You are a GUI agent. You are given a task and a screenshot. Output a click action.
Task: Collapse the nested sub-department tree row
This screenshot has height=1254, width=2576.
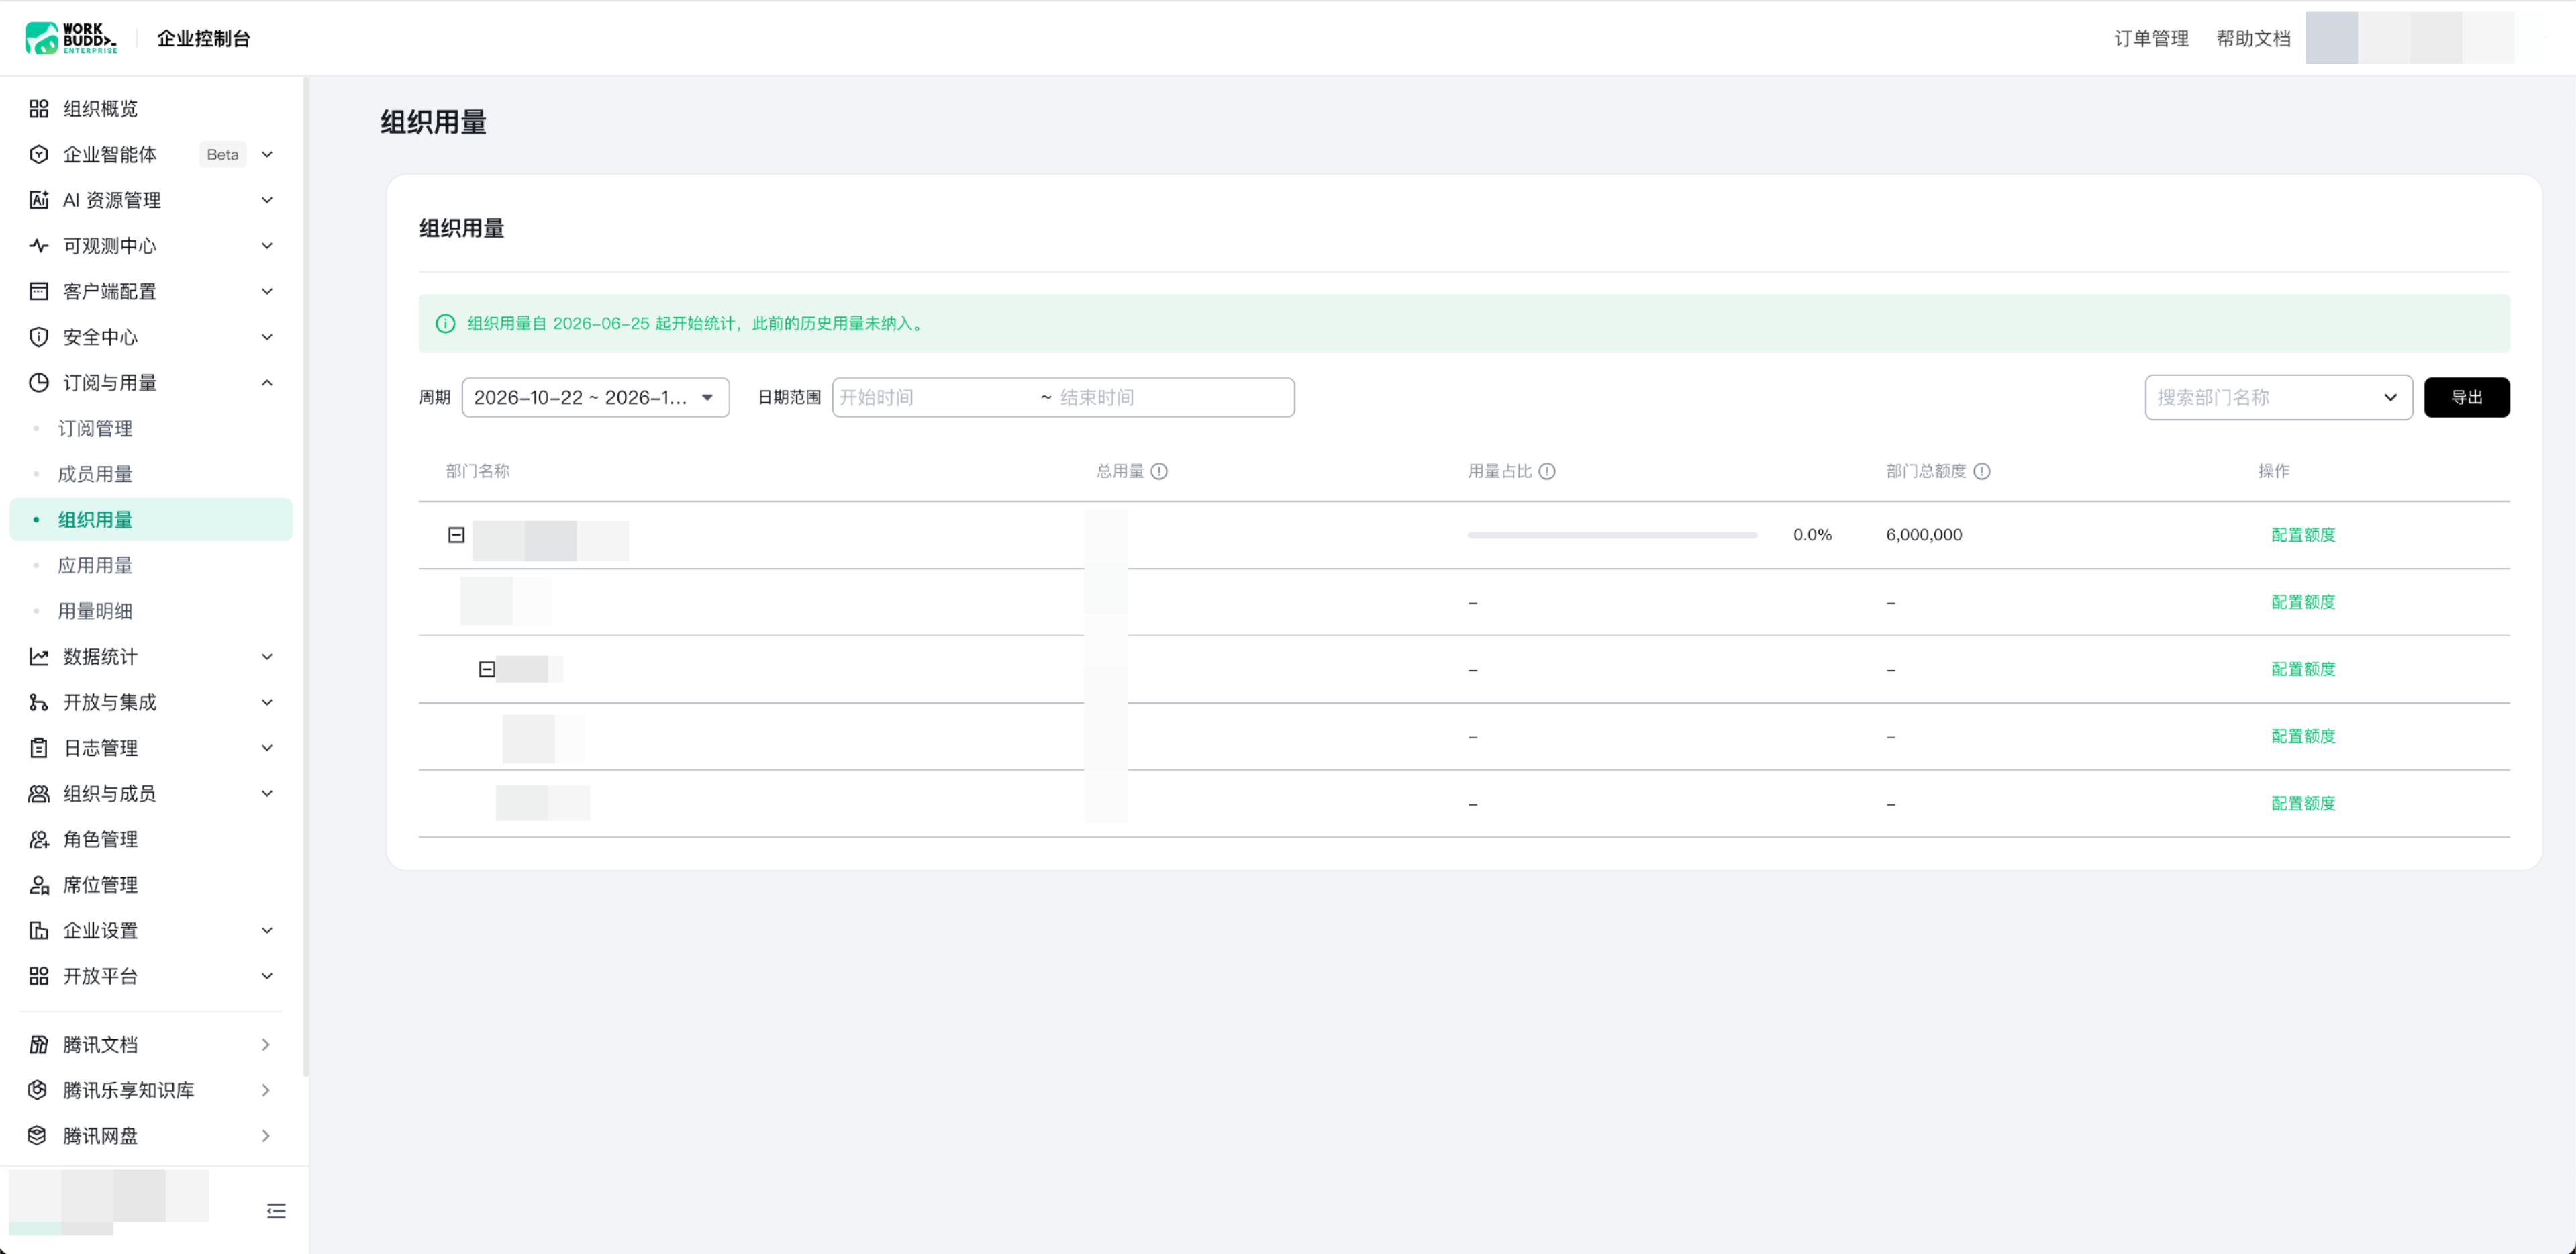click(487, 669)
